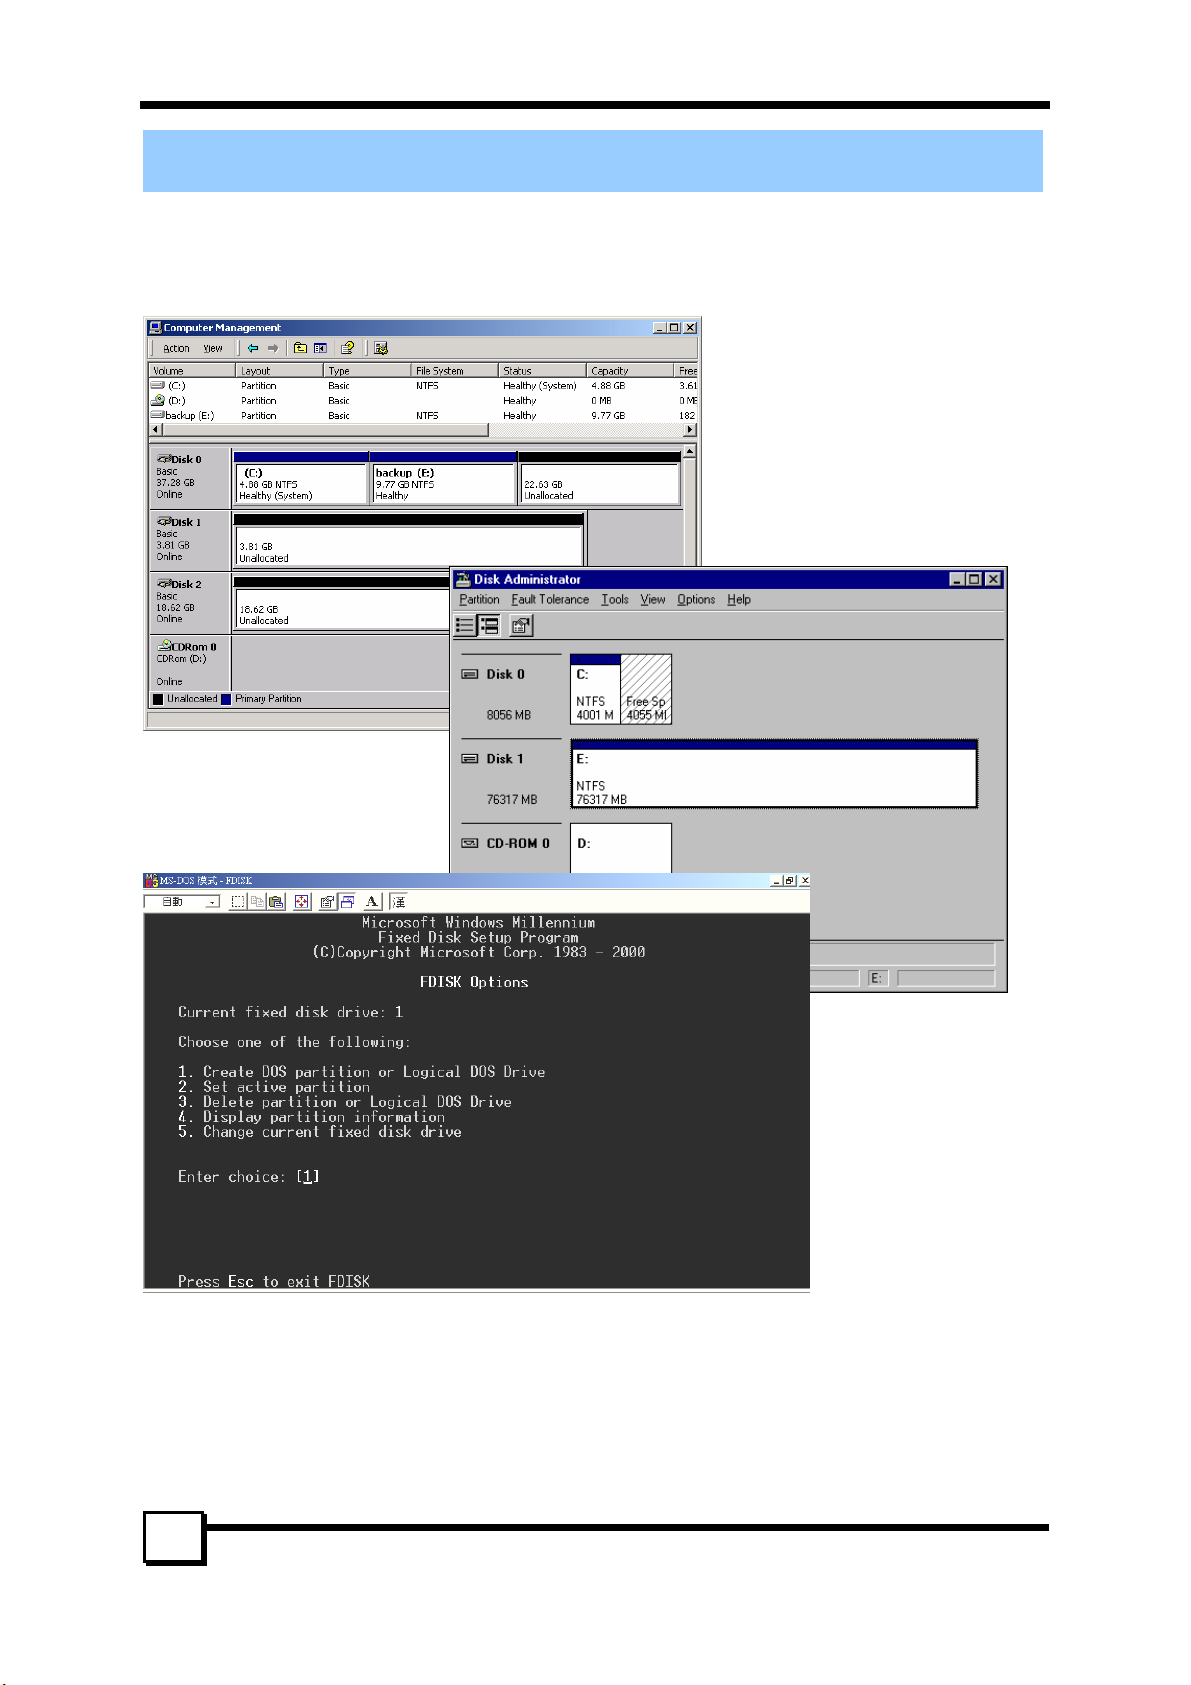Select the Free Space 4055 MB region
Image resolution: width=1191 pixels, height=1685 pixels.
[646, 689]
